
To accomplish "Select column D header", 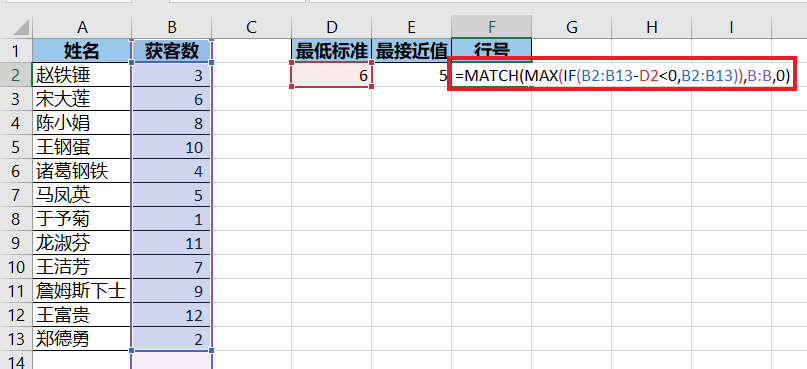I will (332, 27).
